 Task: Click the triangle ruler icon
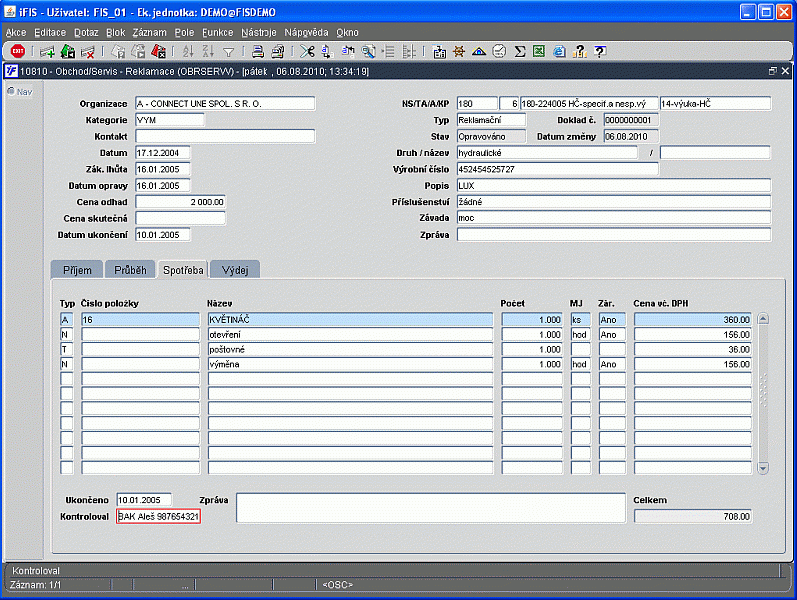(479, 51)
